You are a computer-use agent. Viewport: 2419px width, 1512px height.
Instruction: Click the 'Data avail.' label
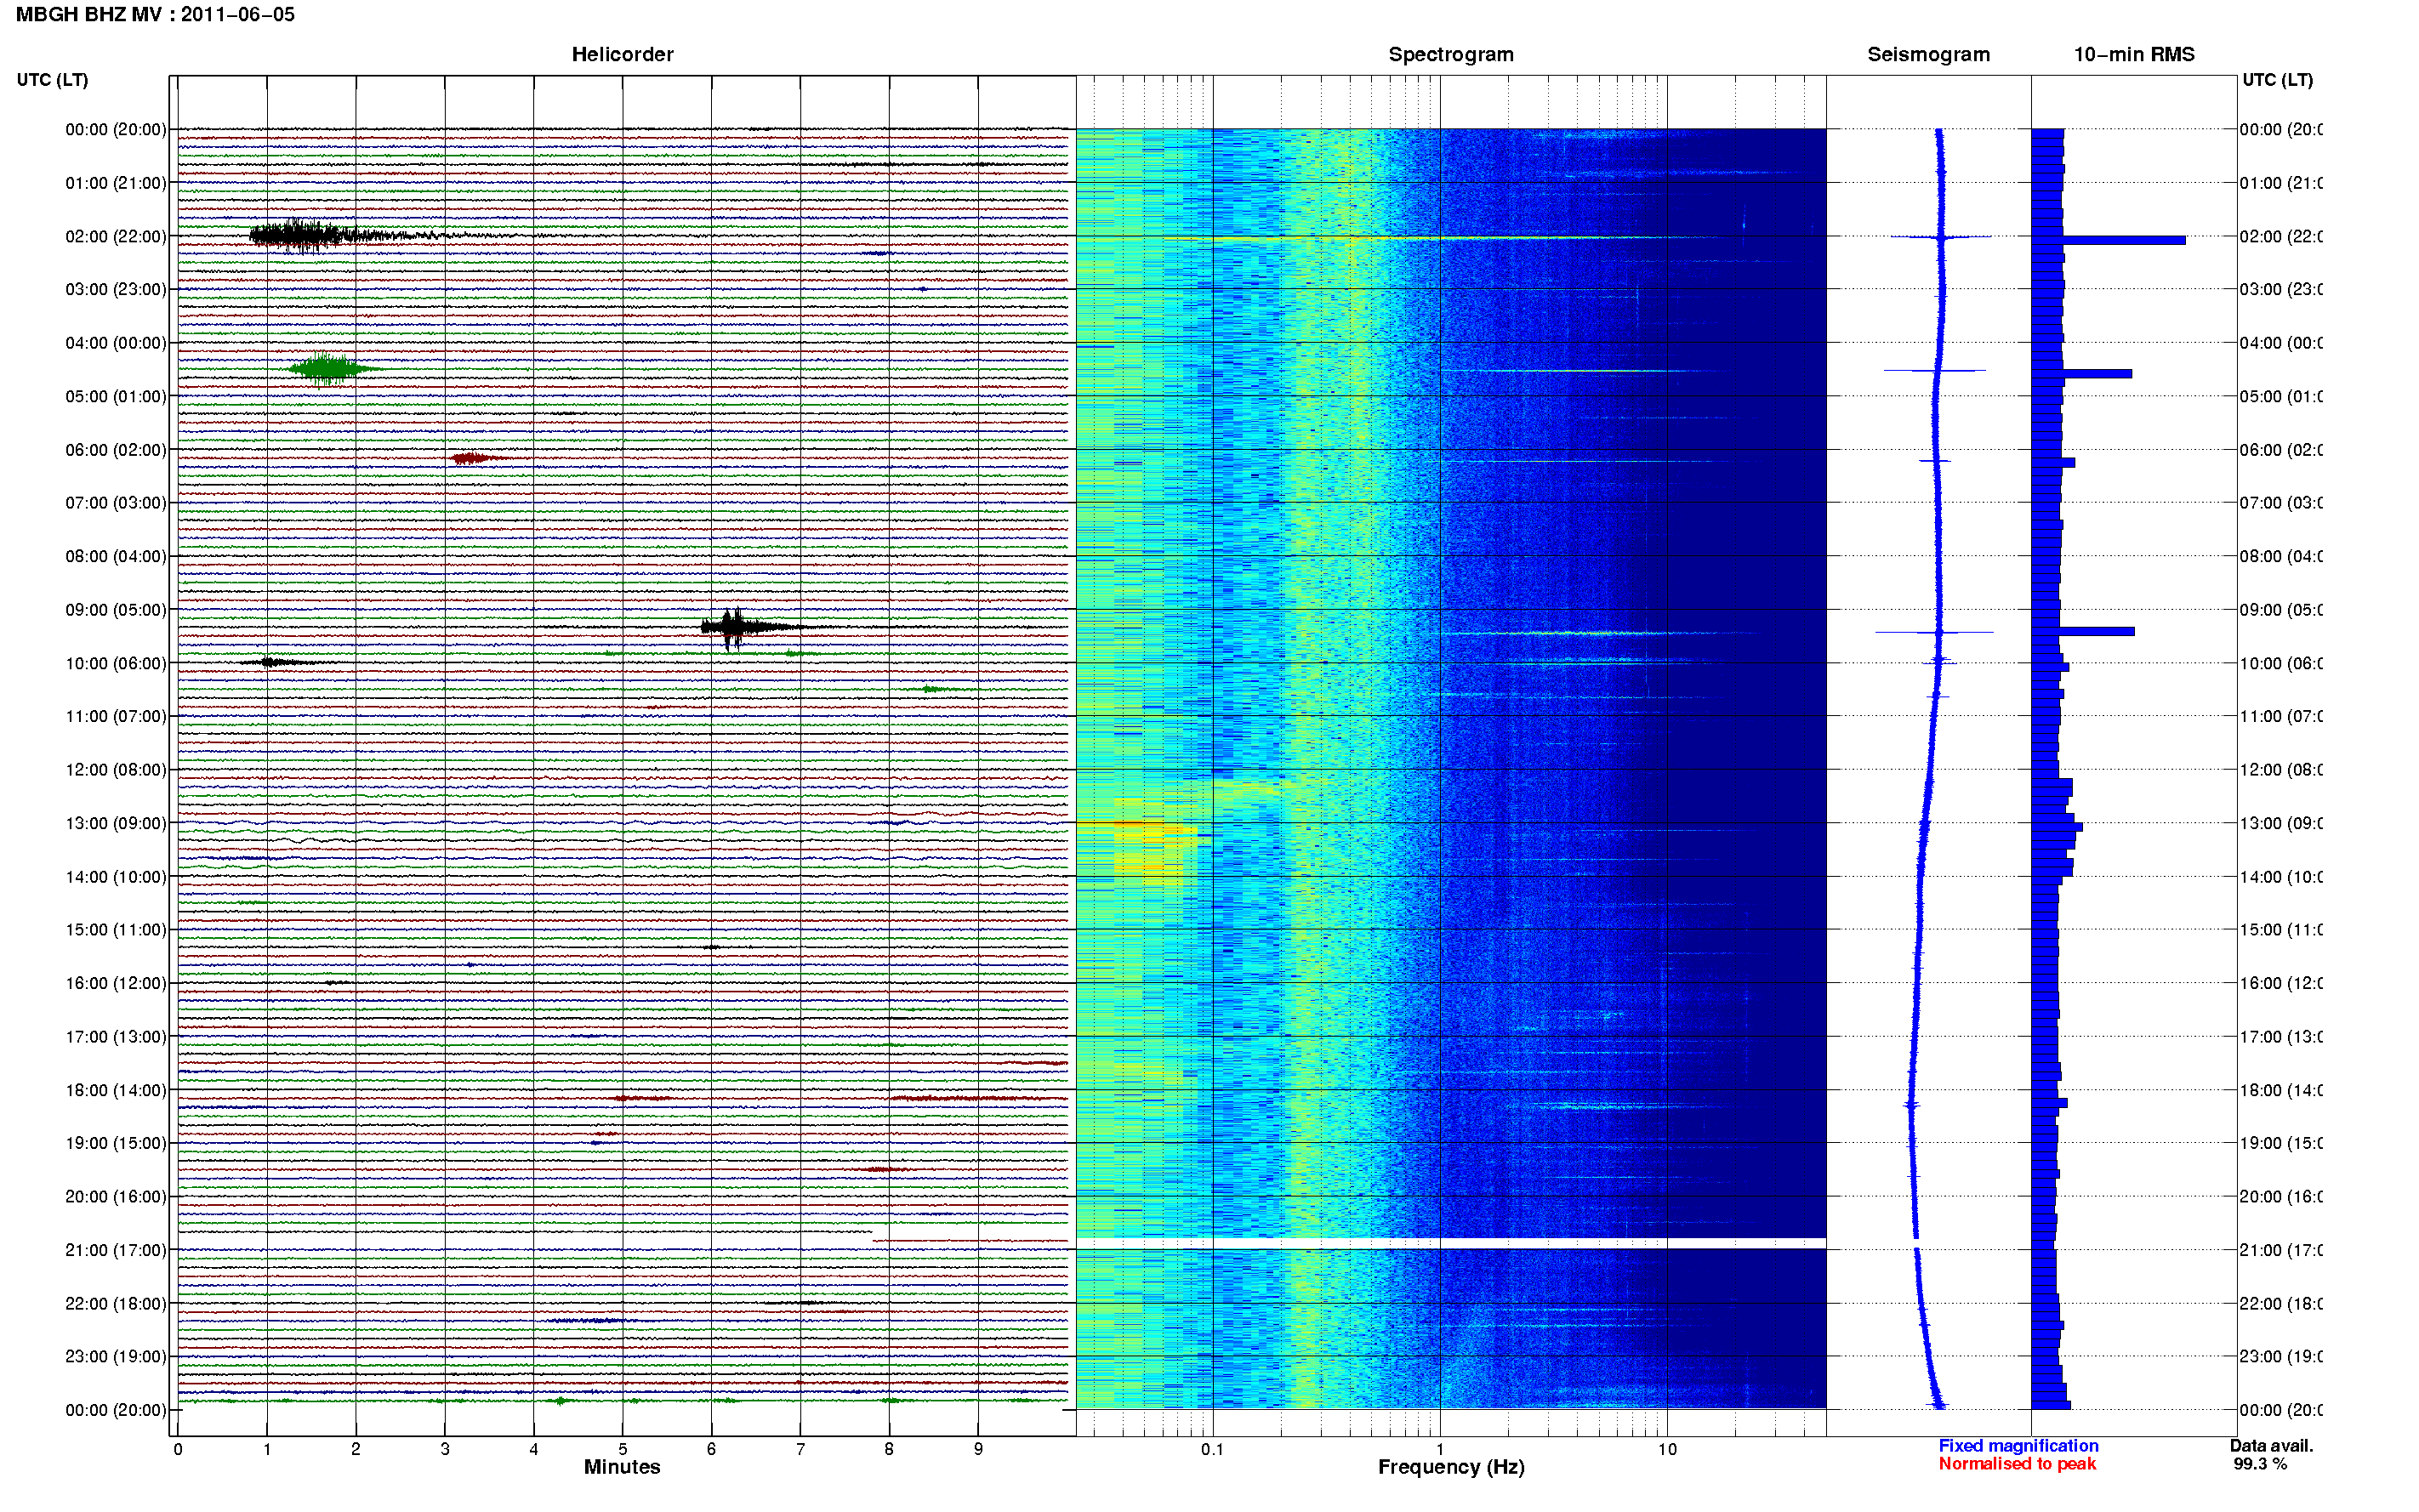2271,1446
